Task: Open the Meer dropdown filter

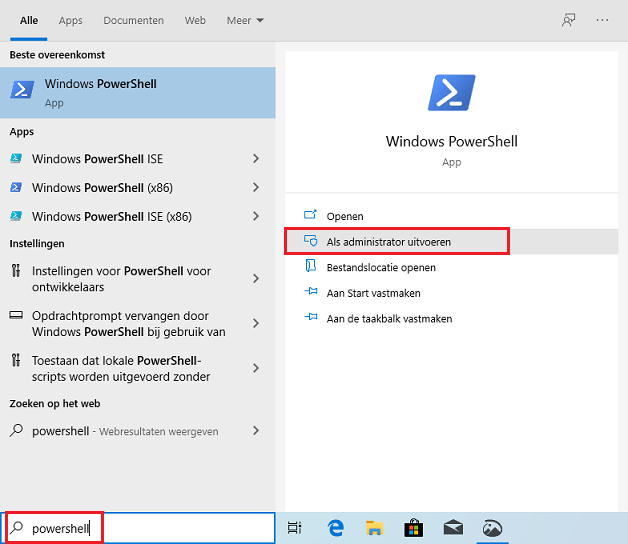Action: (x=245, y=20)
